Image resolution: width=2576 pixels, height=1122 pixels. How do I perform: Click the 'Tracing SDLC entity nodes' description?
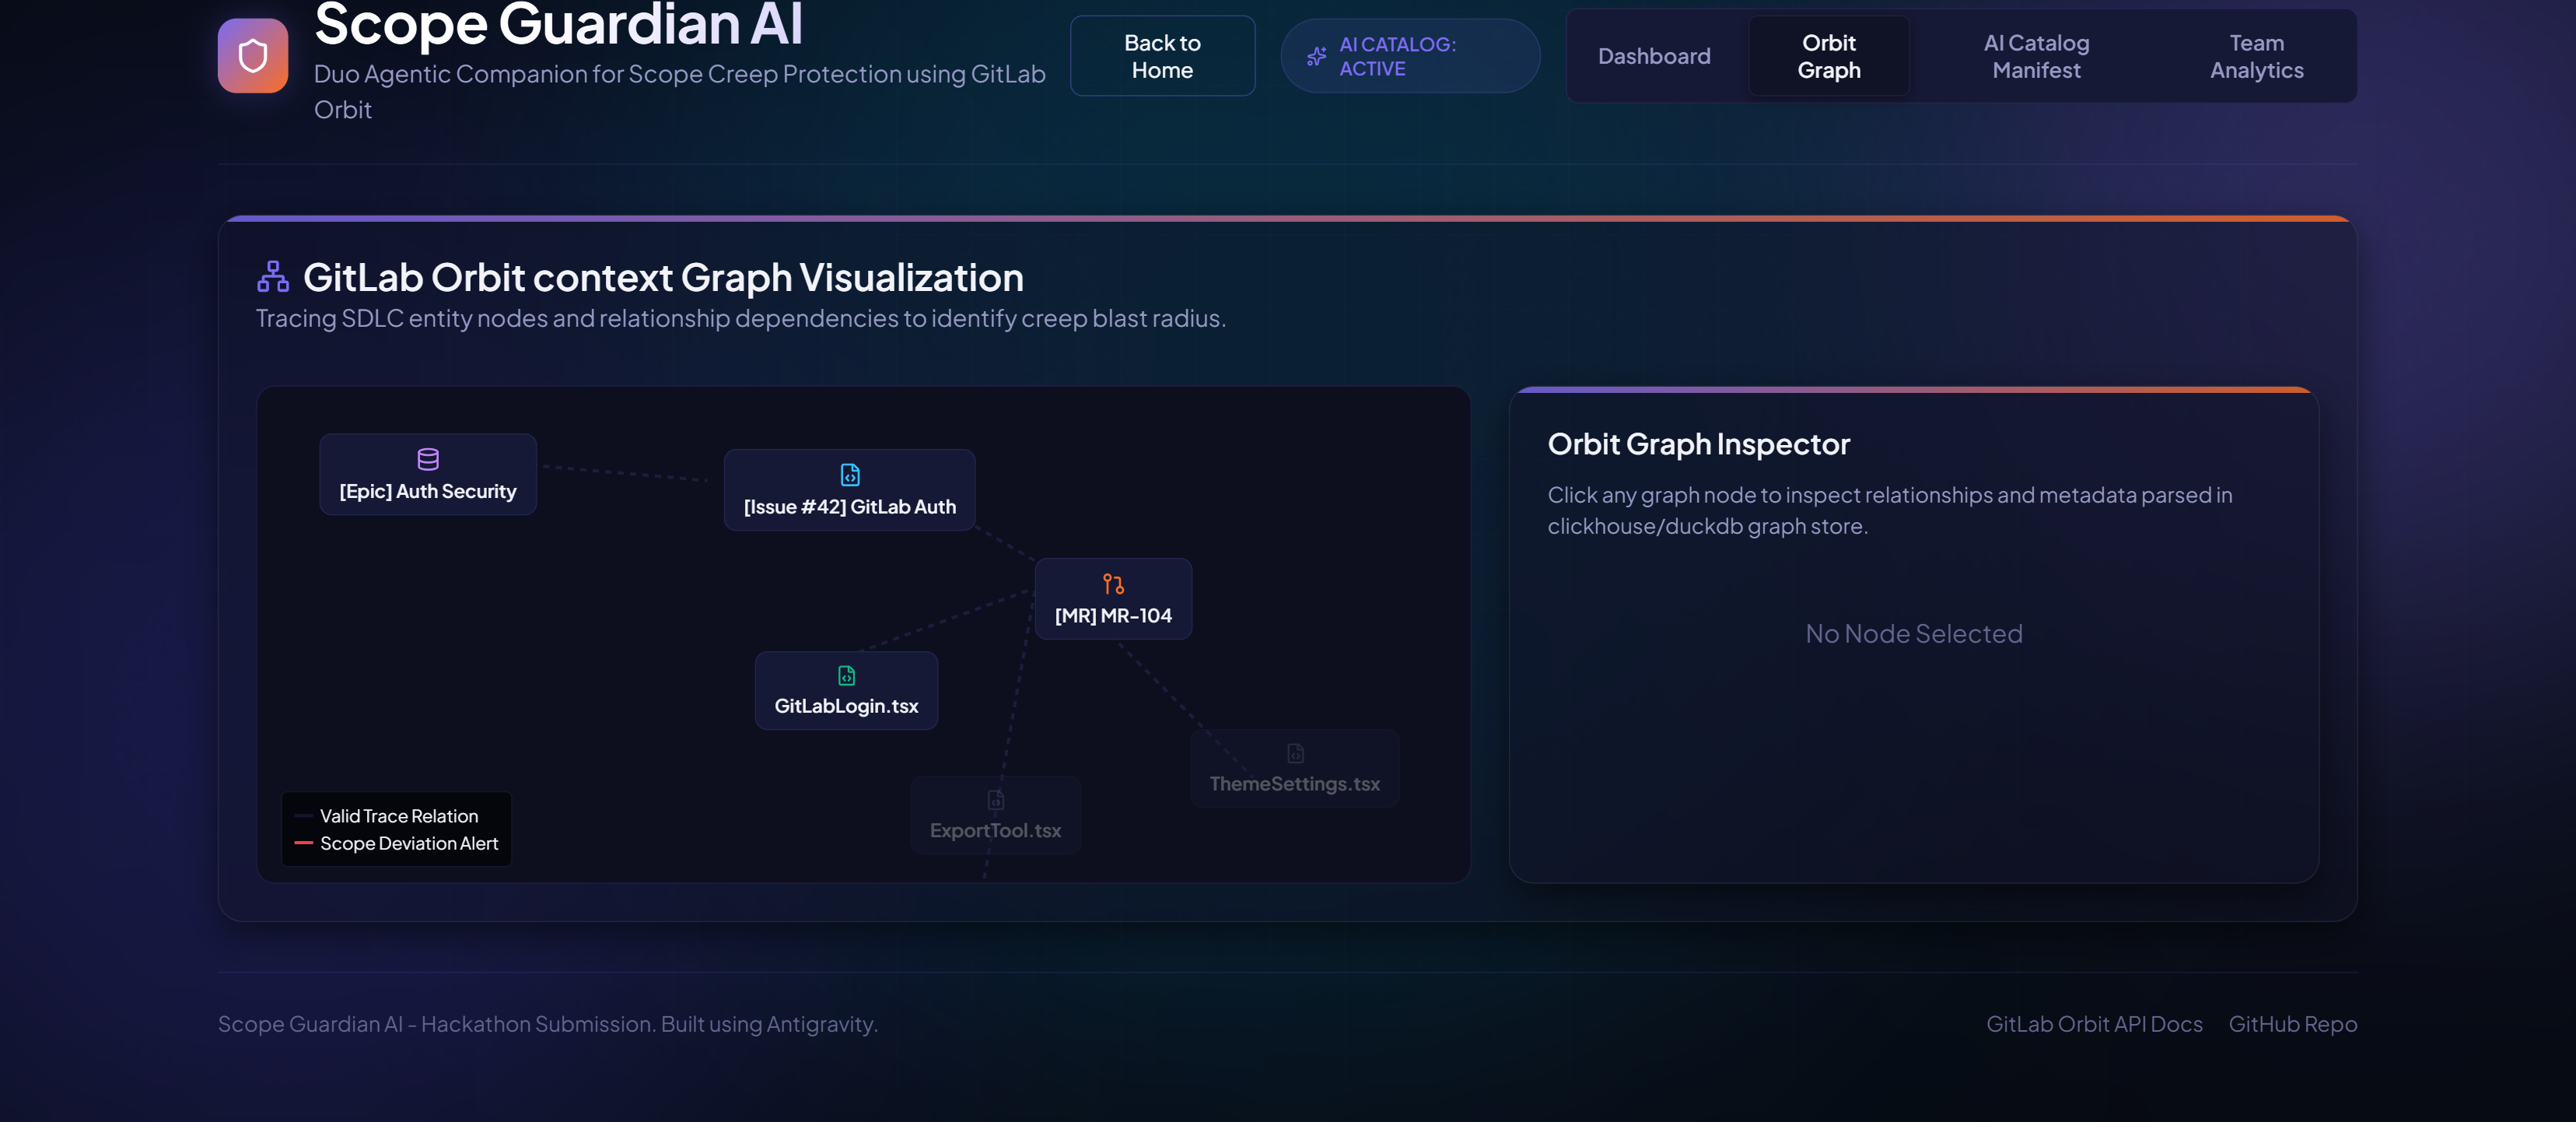pos(741,318)
